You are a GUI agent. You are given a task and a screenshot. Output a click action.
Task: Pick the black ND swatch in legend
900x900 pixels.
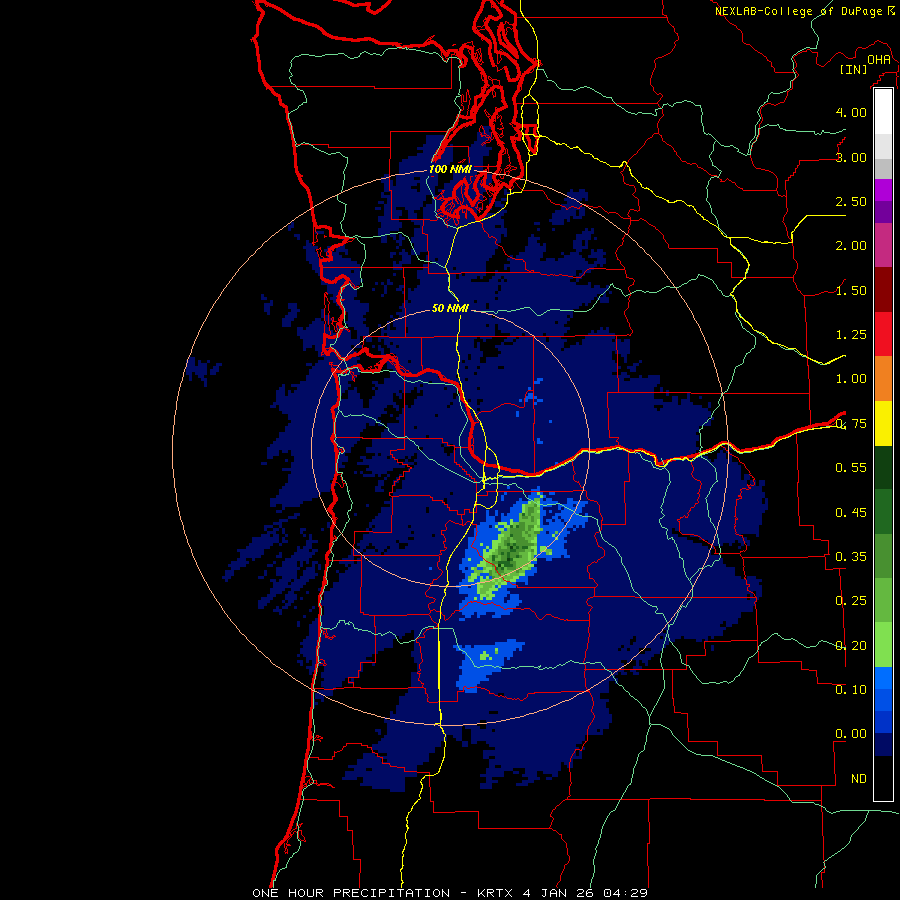click(883, 778)
